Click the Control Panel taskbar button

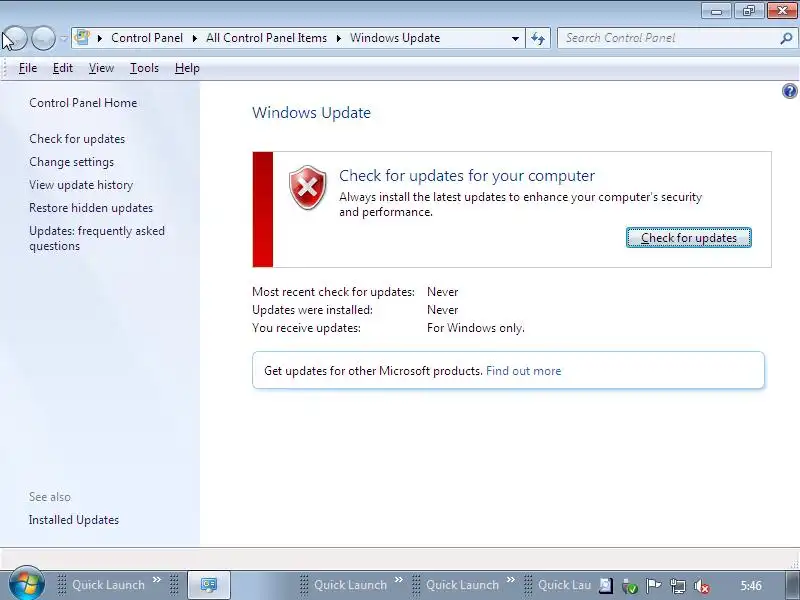tap(209, 585)
